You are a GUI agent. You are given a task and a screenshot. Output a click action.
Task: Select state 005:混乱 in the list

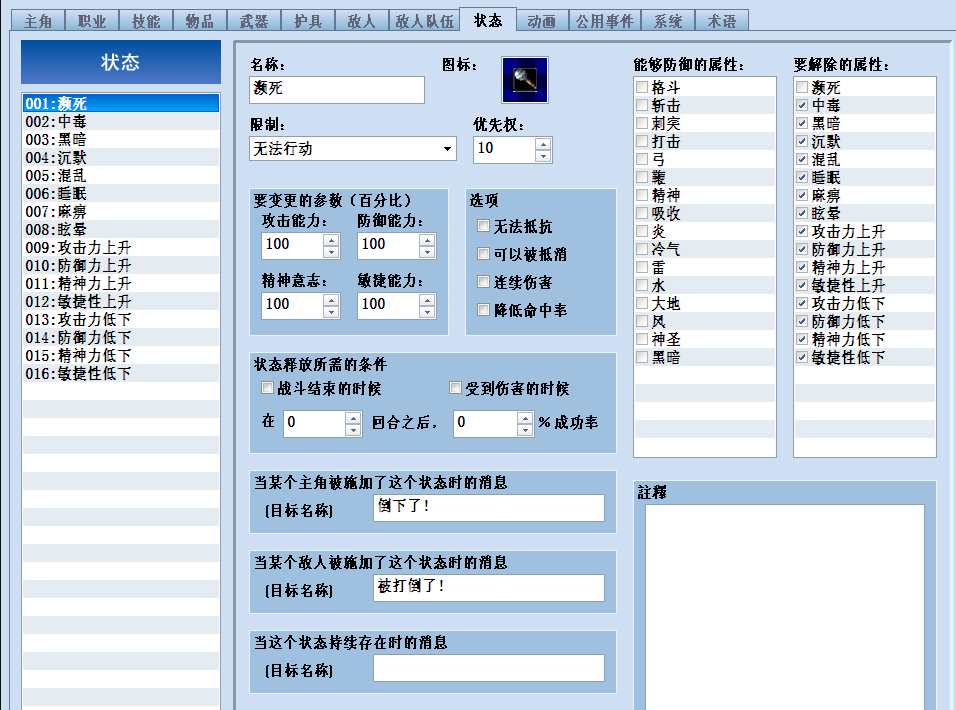click(121, 176)
